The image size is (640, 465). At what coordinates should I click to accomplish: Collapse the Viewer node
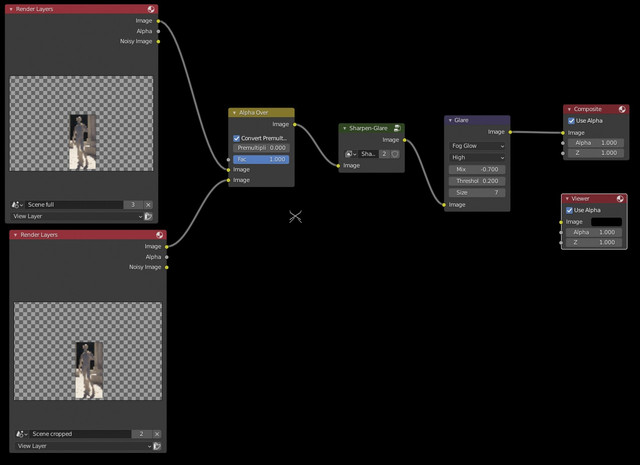point(567,198)
